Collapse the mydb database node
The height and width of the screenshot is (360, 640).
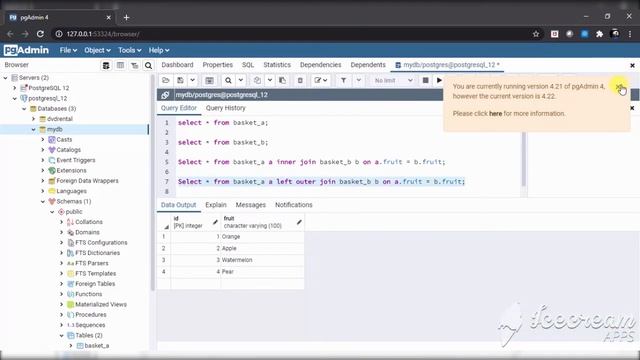click(x=34, y=129)
